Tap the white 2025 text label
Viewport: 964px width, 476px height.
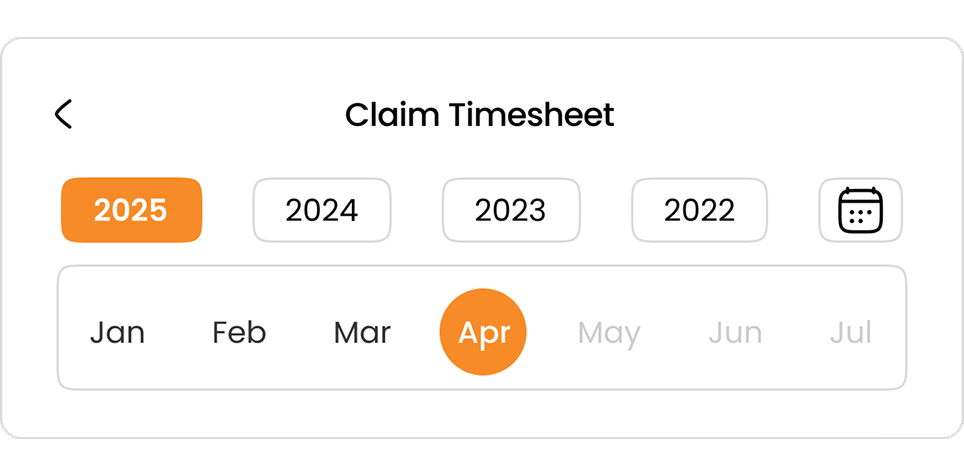pyautogui.click(x=130, y=210)
